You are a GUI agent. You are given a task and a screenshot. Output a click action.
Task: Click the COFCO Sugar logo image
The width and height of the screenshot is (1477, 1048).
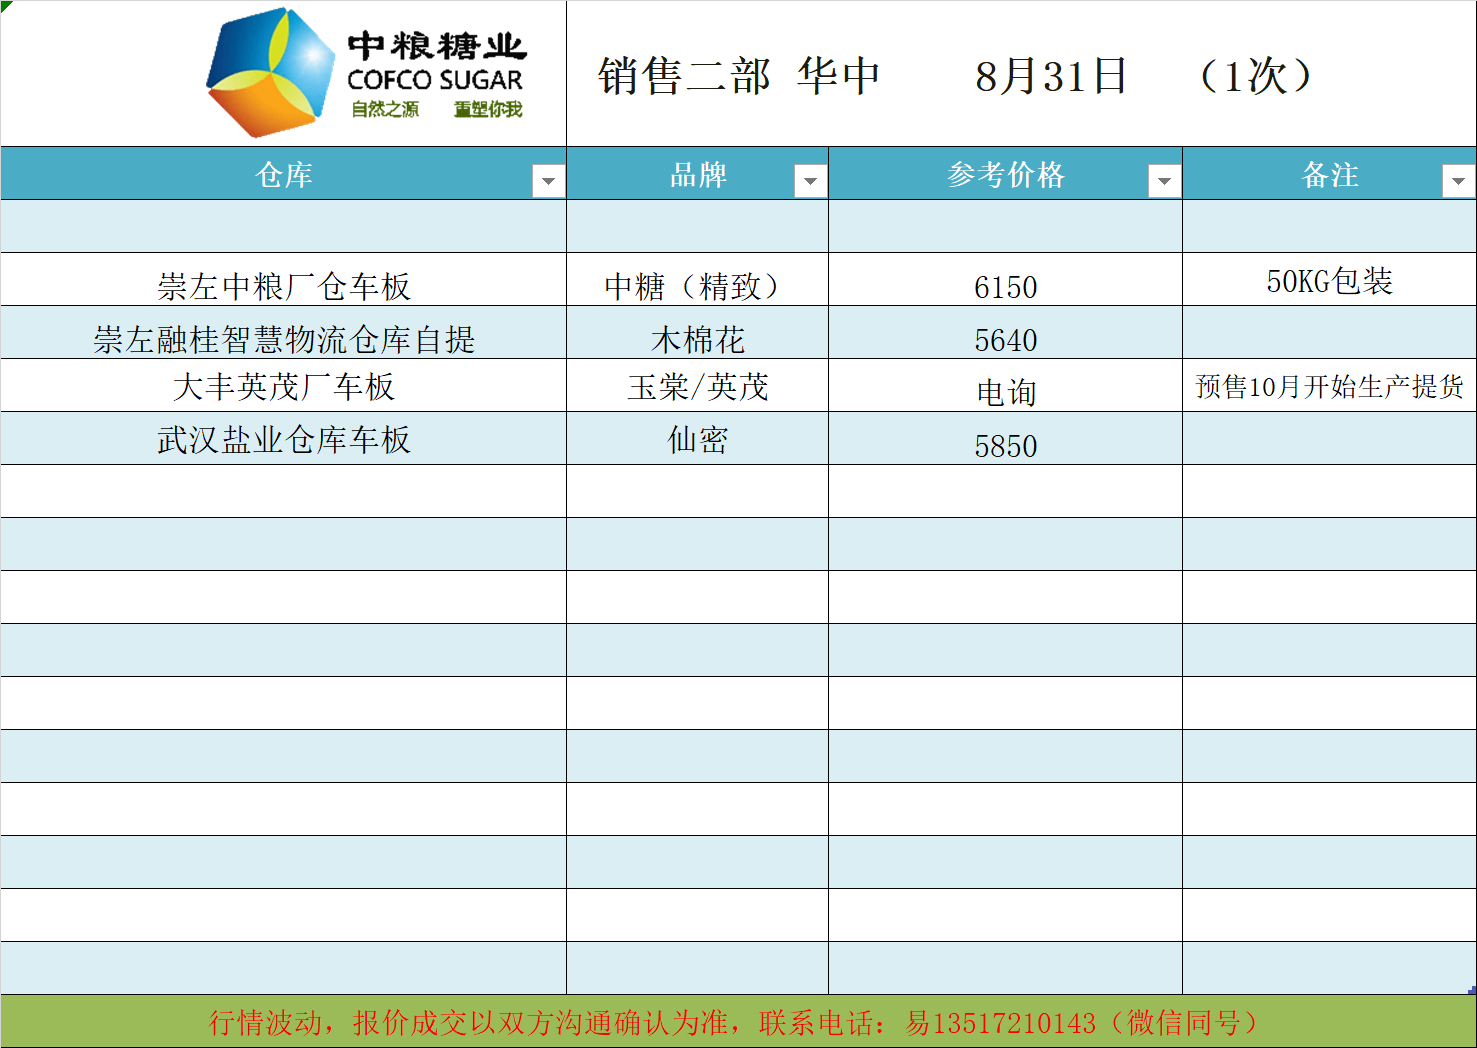pos(365,74)
